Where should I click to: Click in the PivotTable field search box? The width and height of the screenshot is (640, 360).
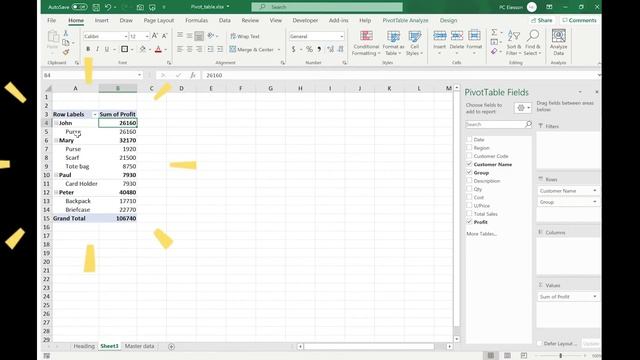[x=495, y=124]
